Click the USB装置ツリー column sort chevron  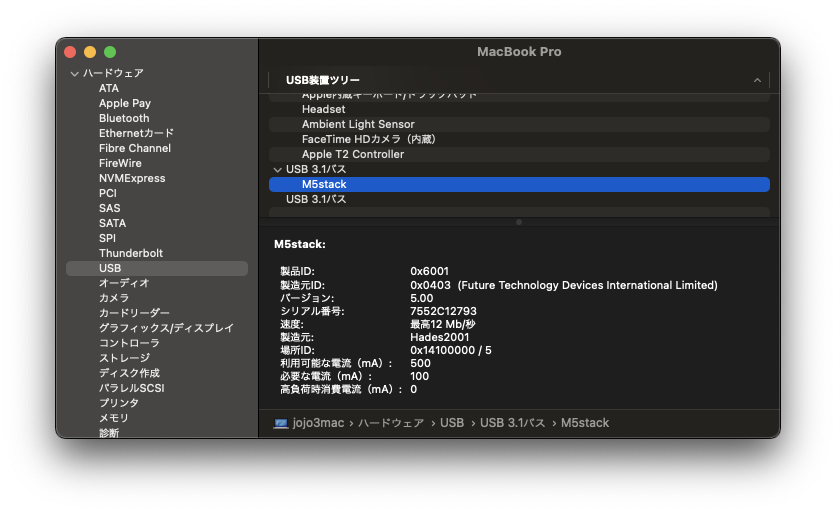coord(757,80)
